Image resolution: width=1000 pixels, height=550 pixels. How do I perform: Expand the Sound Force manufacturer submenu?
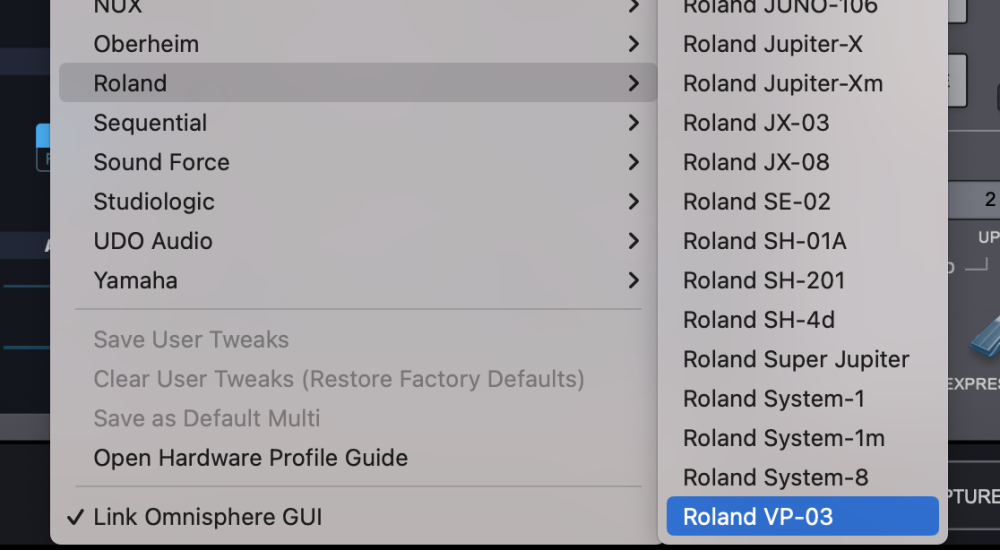pos(161,162)
